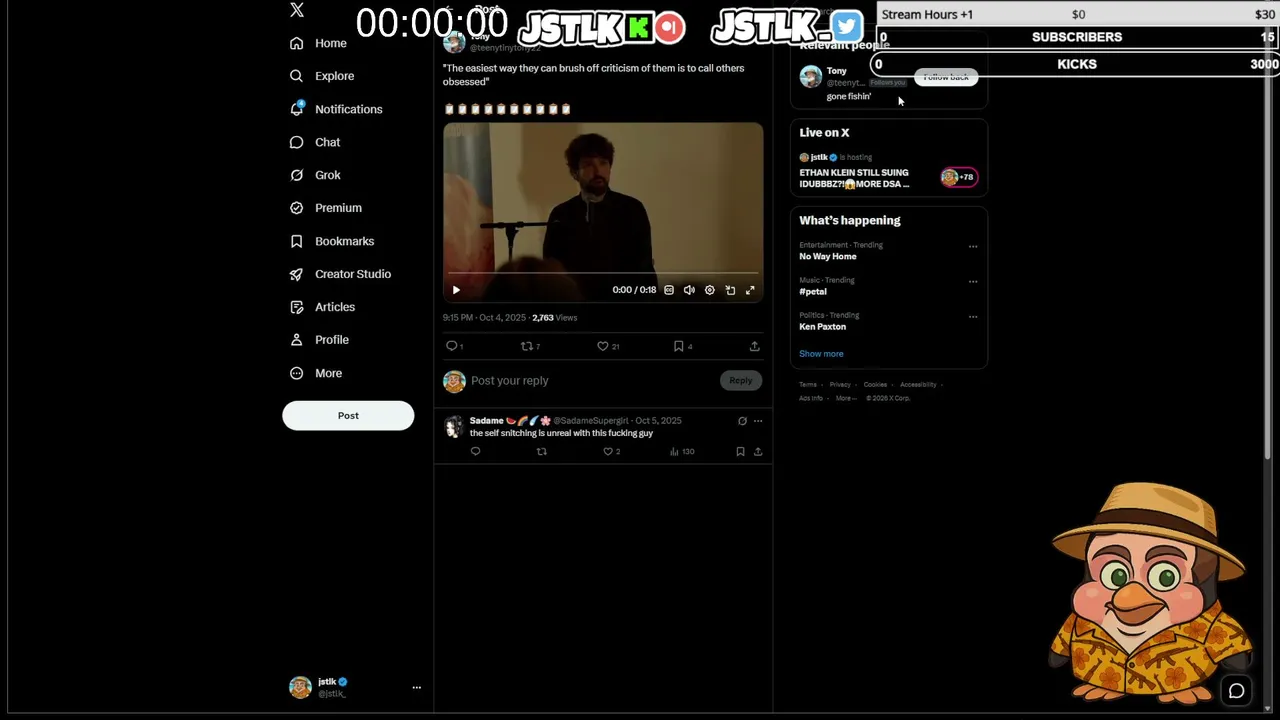Viewport: 1280px width, 720px height.
Task: Click the Reply button
Action: point(741,381)
